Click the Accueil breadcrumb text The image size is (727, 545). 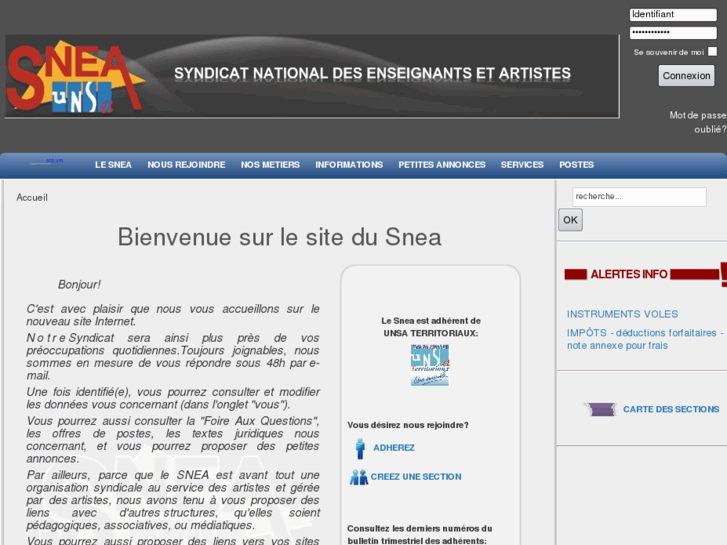[32, 198]
